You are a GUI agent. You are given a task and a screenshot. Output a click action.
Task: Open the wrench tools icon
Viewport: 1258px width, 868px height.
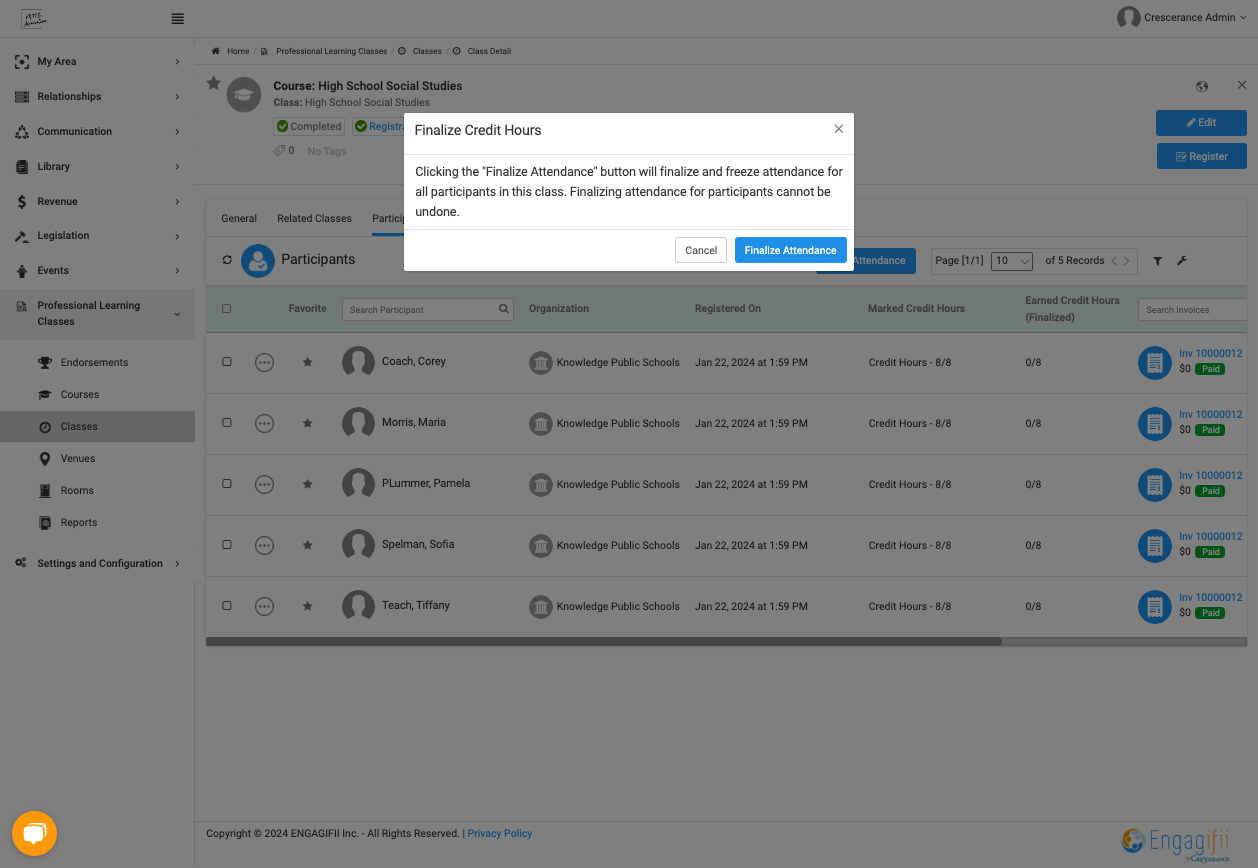[x=1182, y=261]
